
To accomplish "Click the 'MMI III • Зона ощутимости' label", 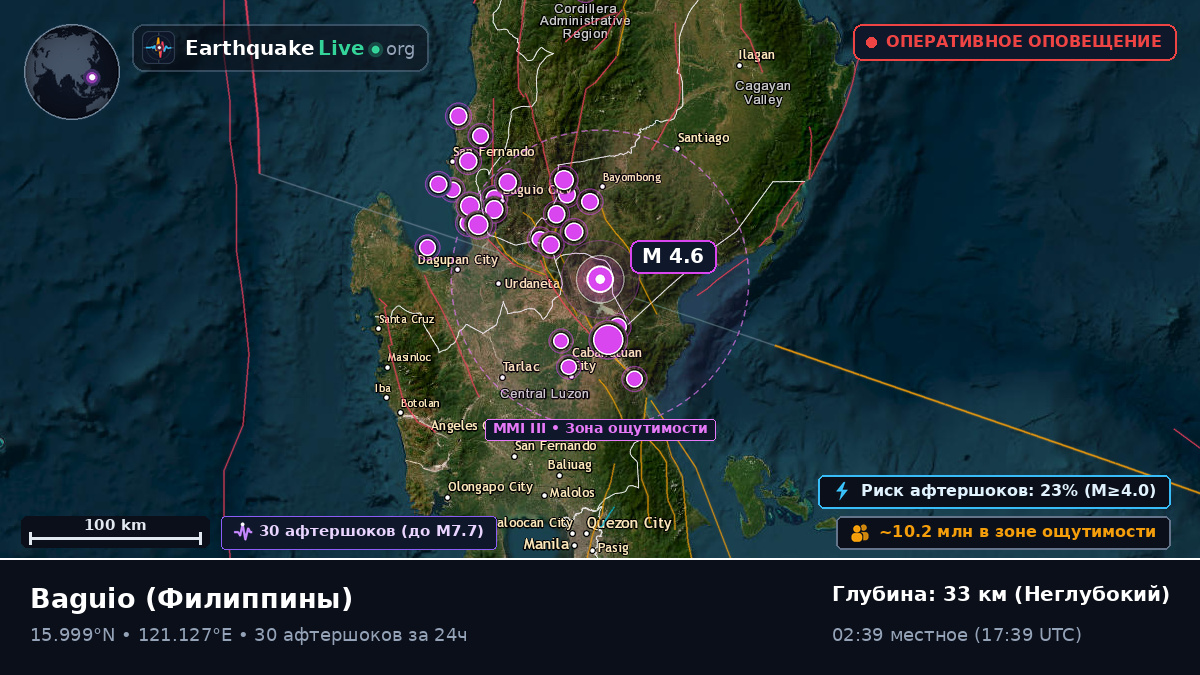I will (600, 429).
